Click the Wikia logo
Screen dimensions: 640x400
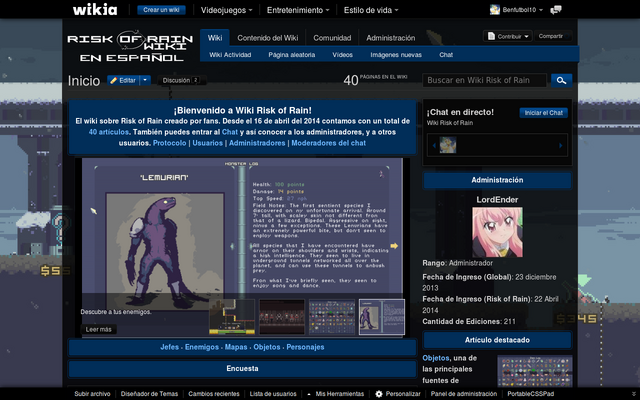(x=95, y=9)
